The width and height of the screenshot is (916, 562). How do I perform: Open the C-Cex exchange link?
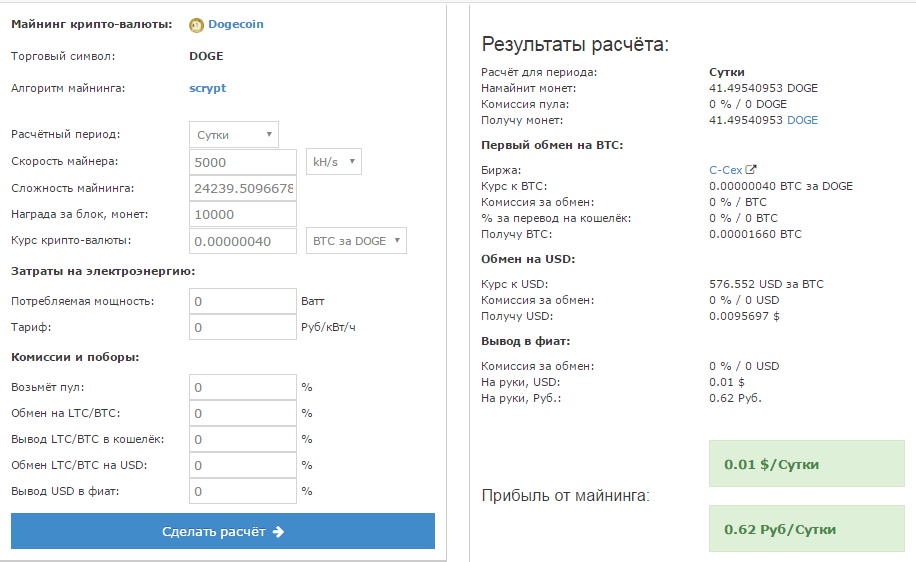pos(725,170)
